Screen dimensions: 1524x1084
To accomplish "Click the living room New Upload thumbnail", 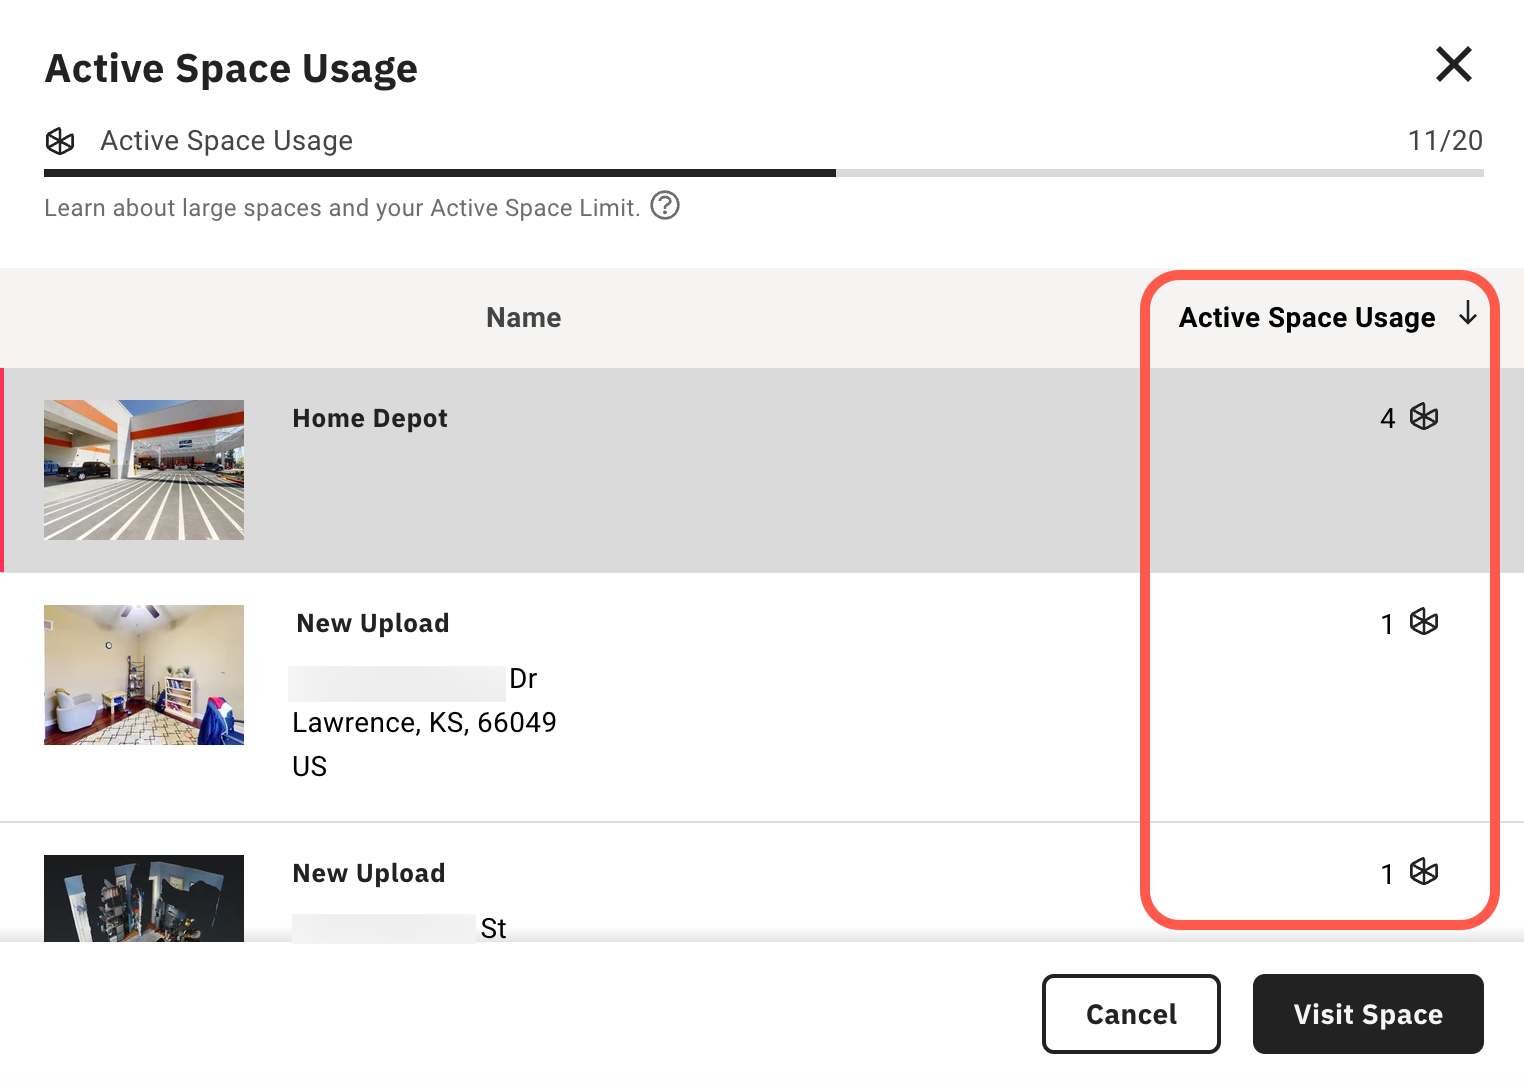I will tap(143, 674).
